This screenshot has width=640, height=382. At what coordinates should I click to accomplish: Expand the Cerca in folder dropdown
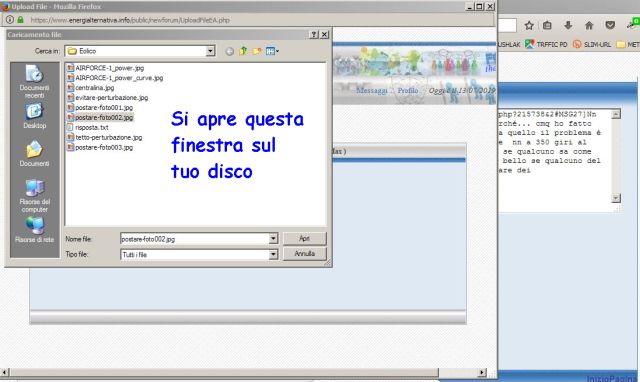pos(210,51)
